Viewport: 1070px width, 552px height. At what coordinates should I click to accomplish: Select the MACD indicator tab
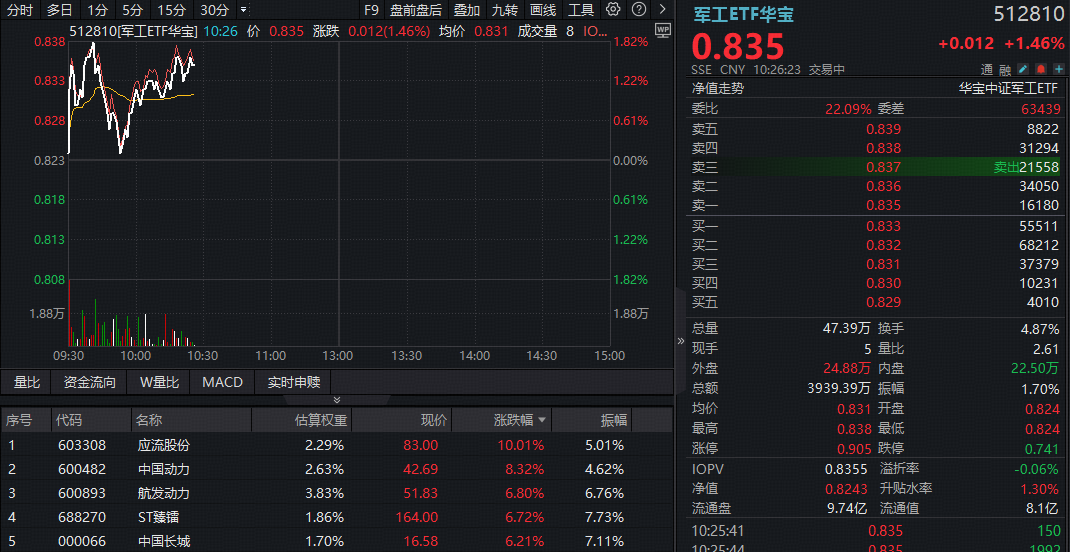(222, 382)
